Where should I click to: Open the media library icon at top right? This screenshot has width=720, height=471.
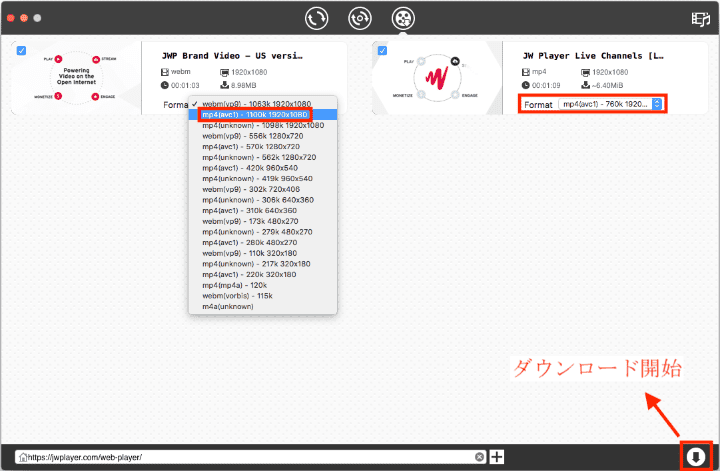coord(701,19)
